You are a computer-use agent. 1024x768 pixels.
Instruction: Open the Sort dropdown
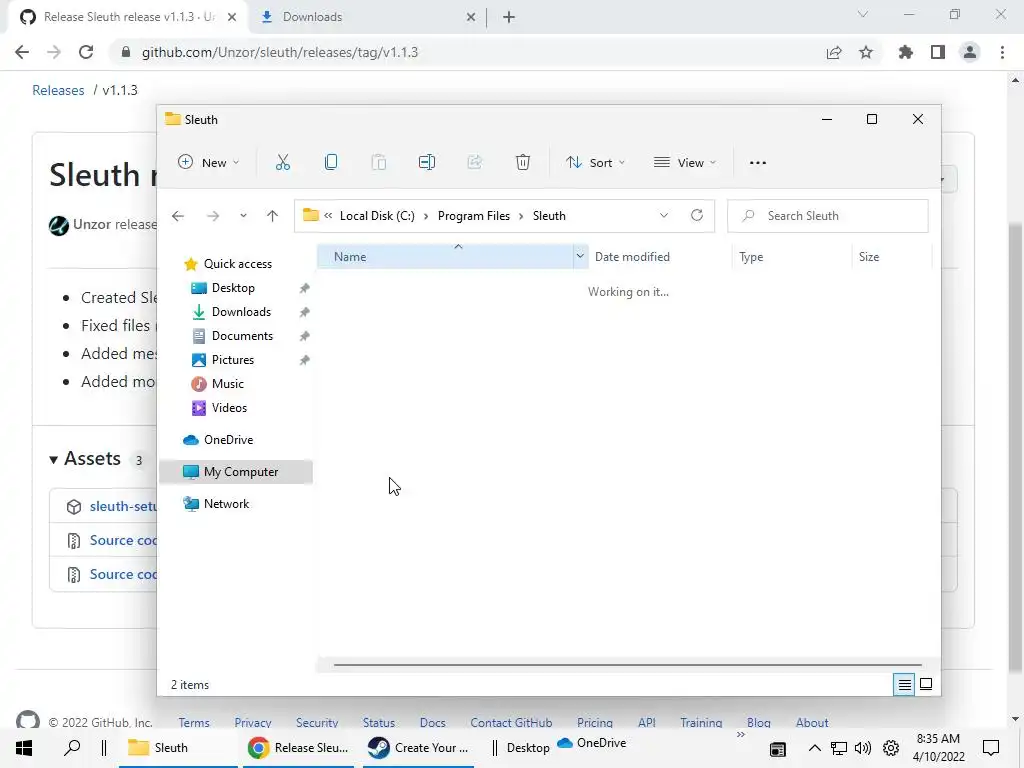596,163
